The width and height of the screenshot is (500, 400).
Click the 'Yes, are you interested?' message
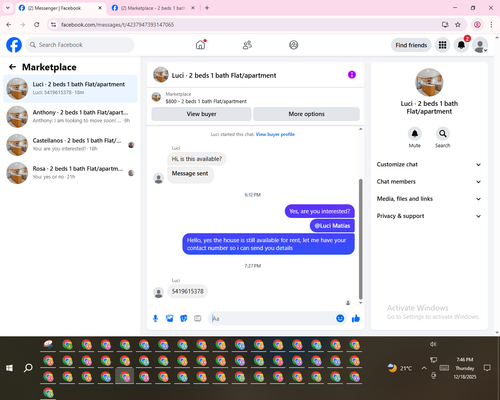[320, 211]
